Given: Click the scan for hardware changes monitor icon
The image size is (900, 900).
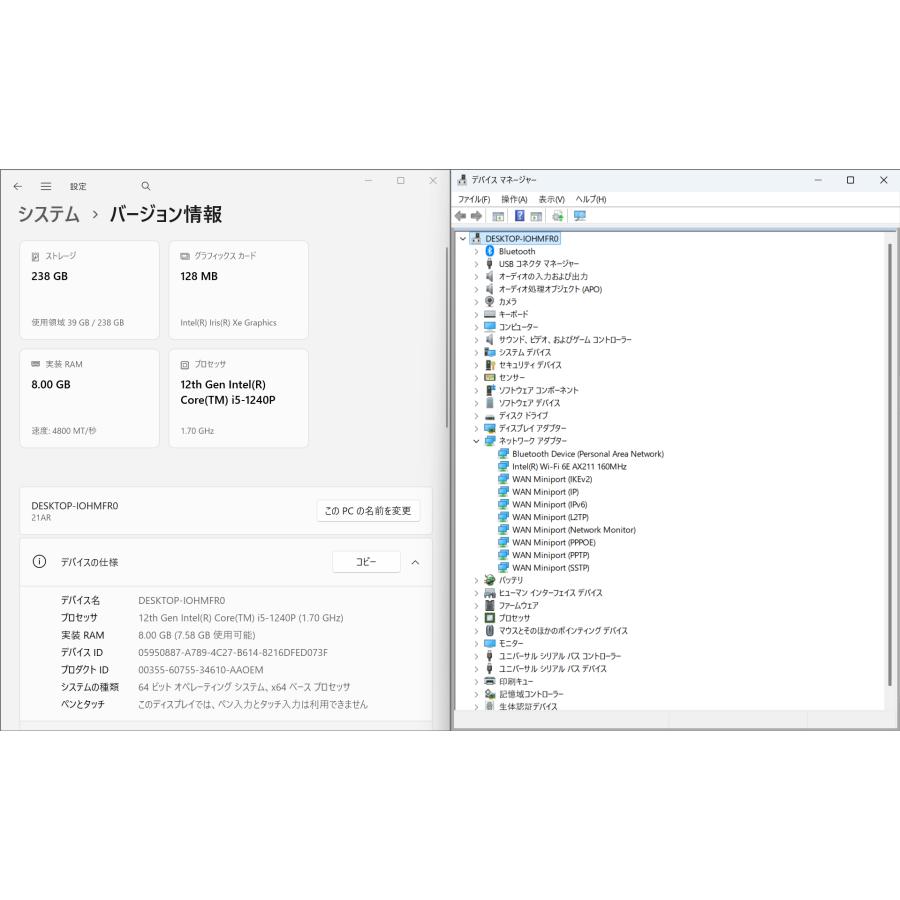Looking at the screenshot, I should tap(580, 216).
